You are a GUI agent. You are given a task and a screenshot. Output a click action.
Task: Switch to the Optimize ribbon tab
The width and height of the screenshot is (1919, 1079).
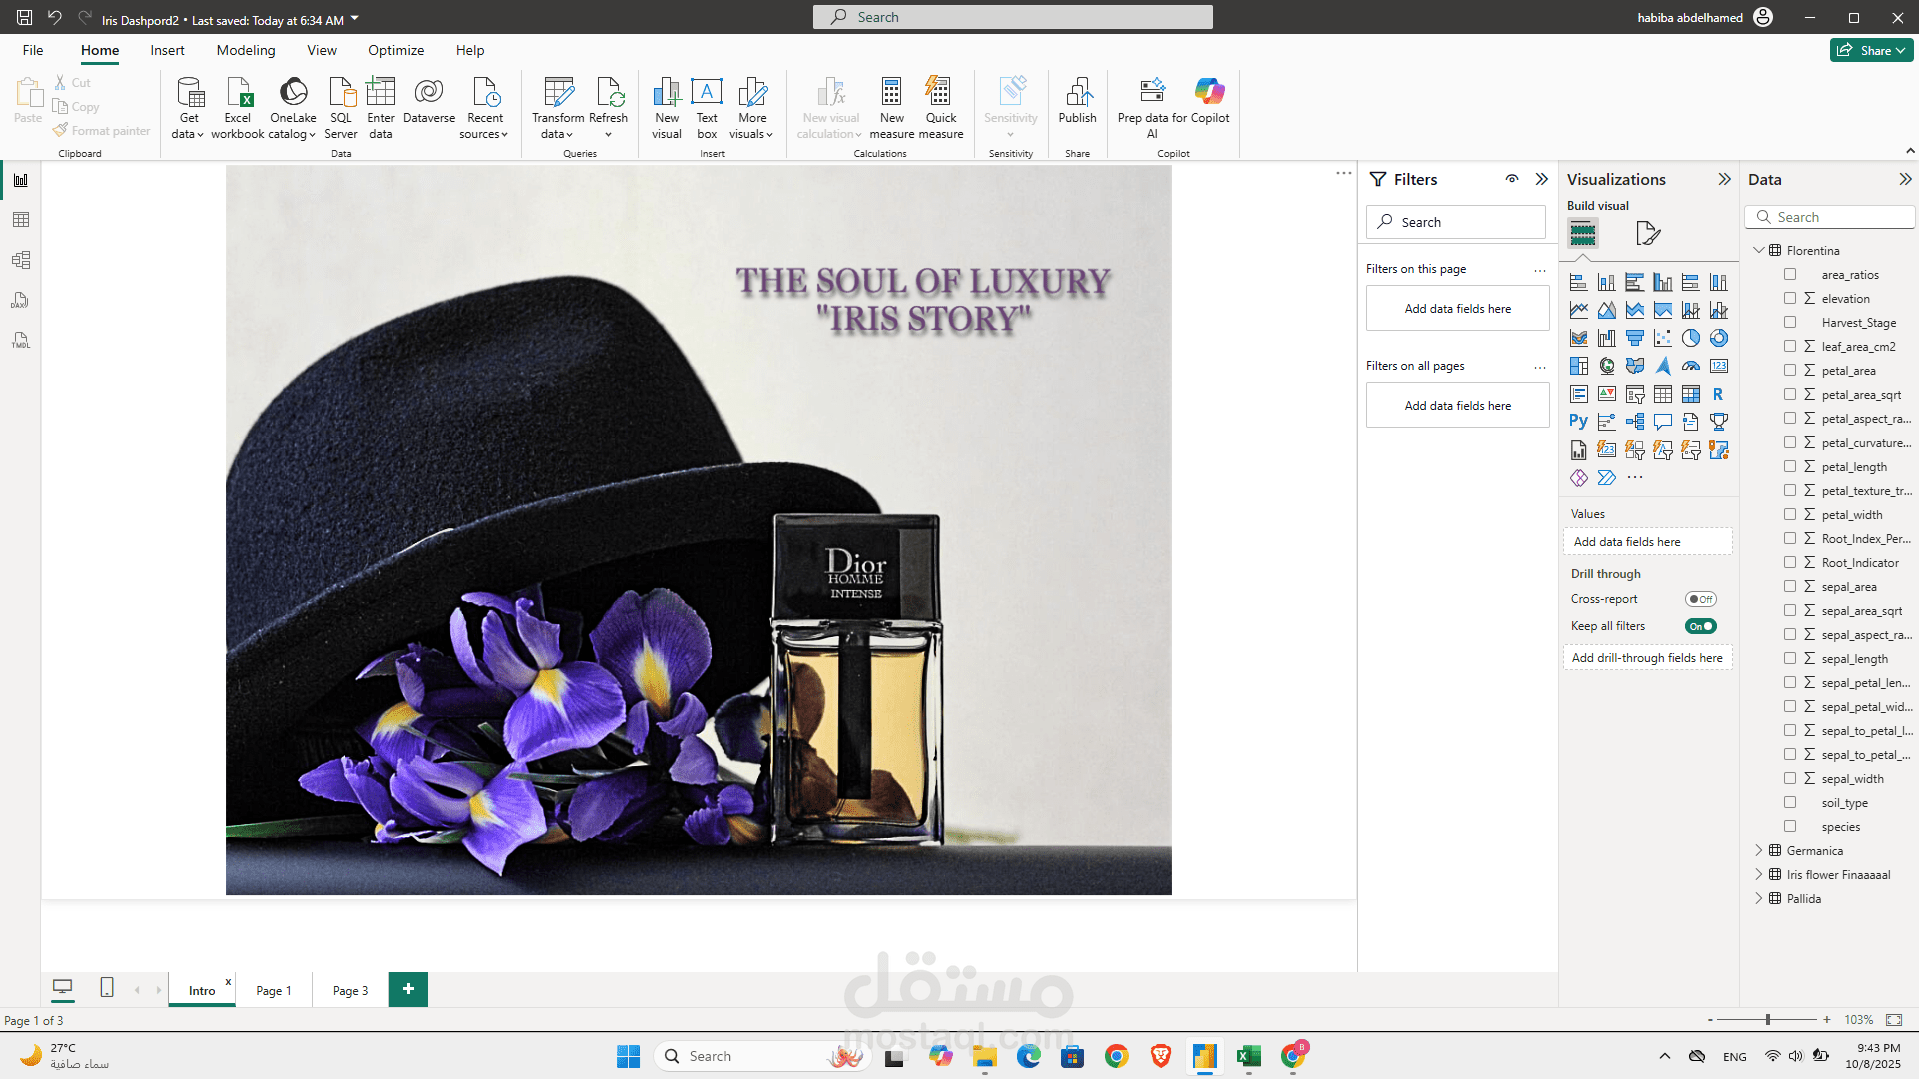396,50
